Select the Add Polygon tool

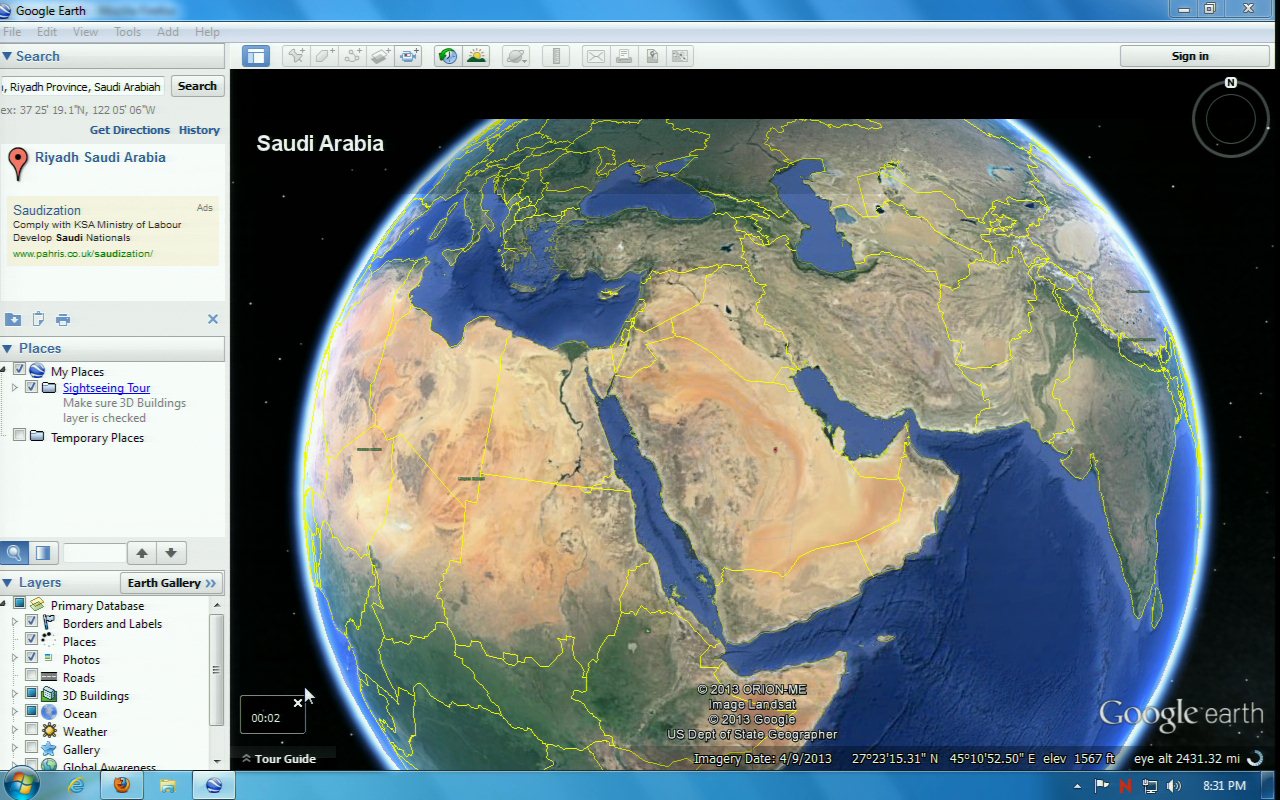pos(324,56)
